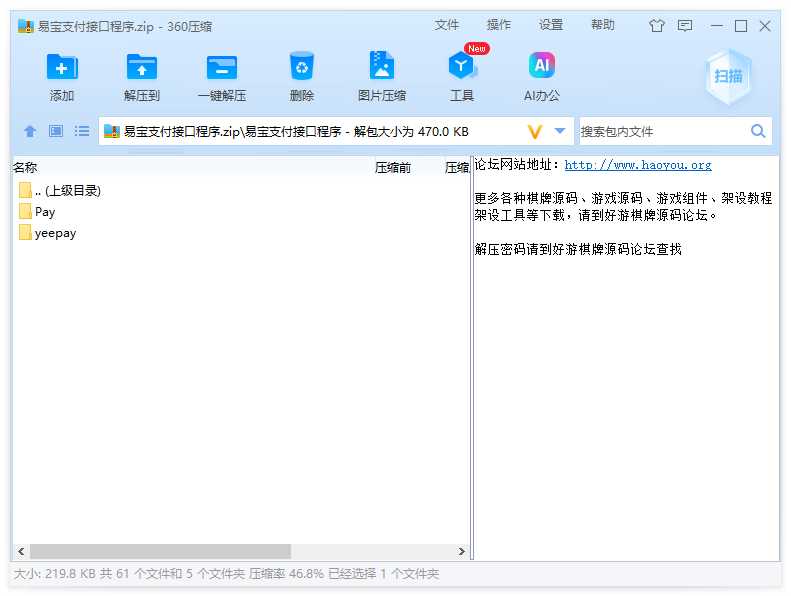791x596 pixels.
Task: Click the horizontal scrollbar right arrow
Action: point(462,551)
